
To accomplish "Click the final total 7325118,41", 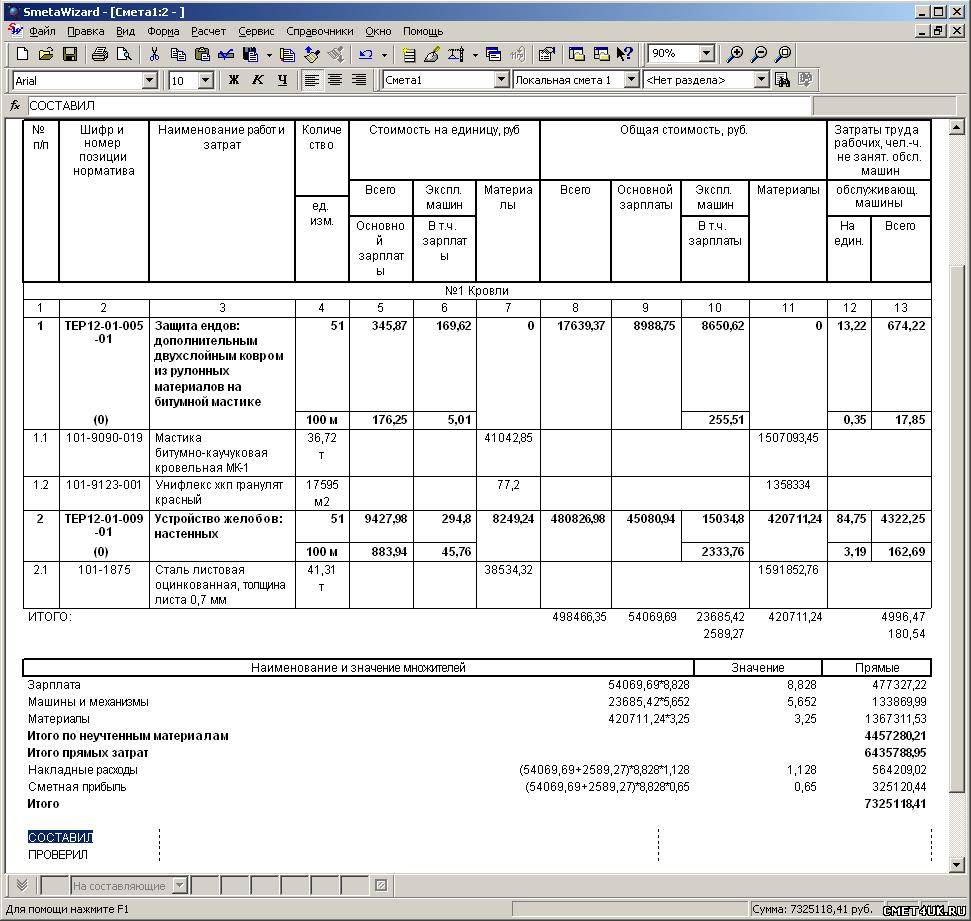I will tap(895, 804).
